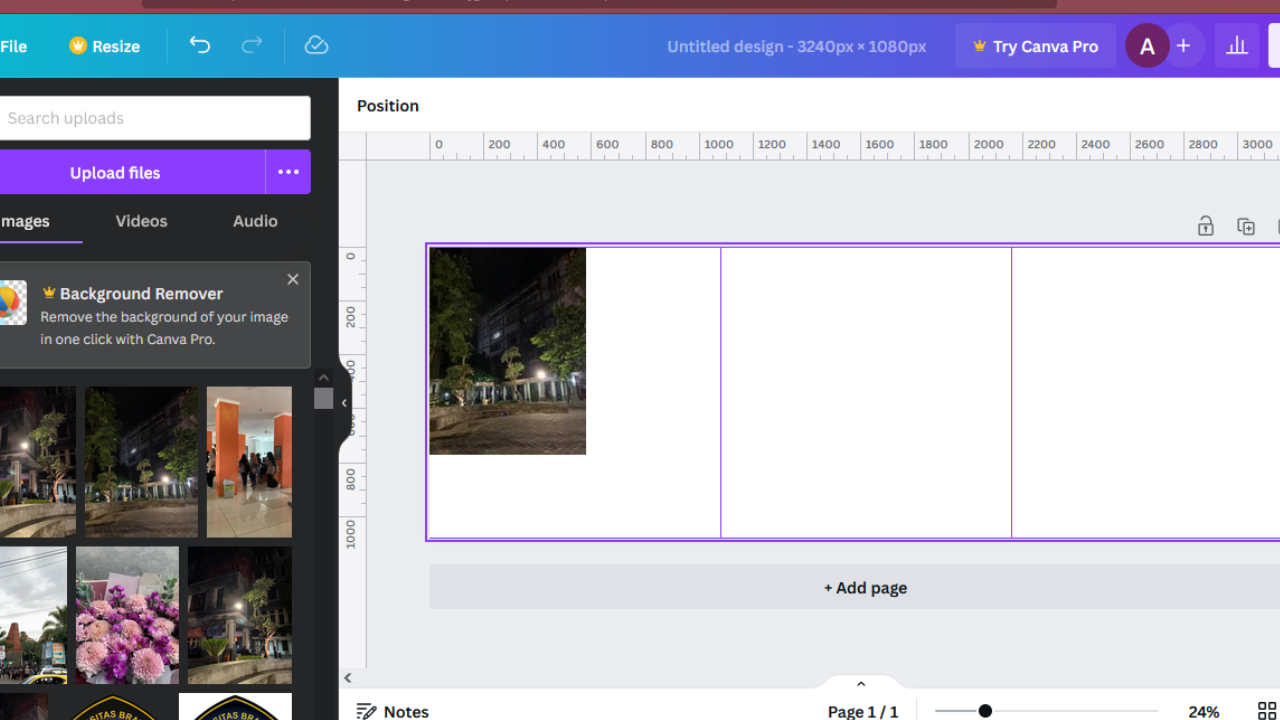1280x720 pixels.
Task: Click the Untitled design title field
Action: (796, 46)
